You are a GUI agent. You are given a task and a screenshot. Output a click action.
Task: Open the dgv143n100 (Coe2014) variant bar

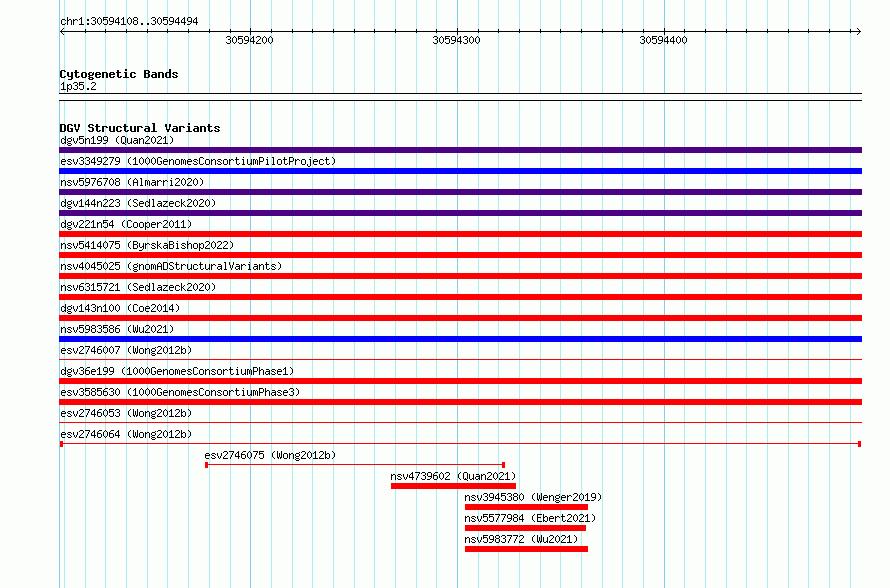[460, 318]
